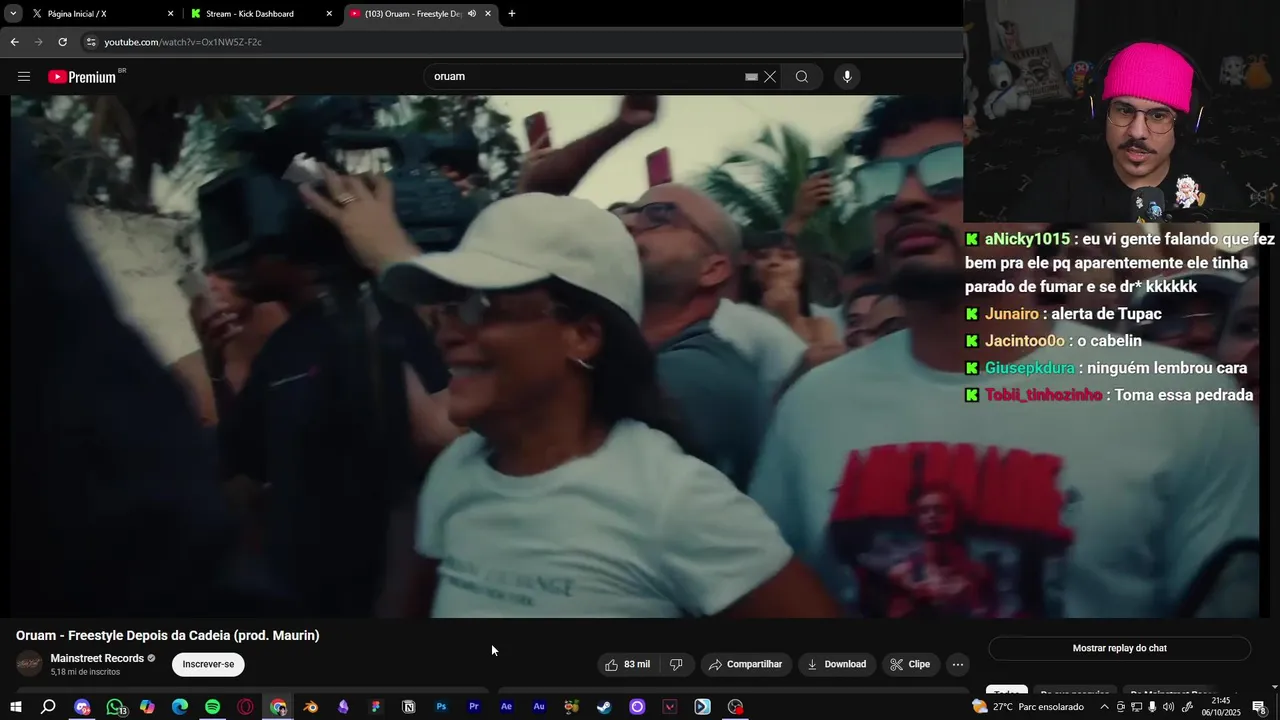Click subscriber count 5,18 mi de inscritos
The width and height of the screenshot is (1280, 720).
(85, 672)
